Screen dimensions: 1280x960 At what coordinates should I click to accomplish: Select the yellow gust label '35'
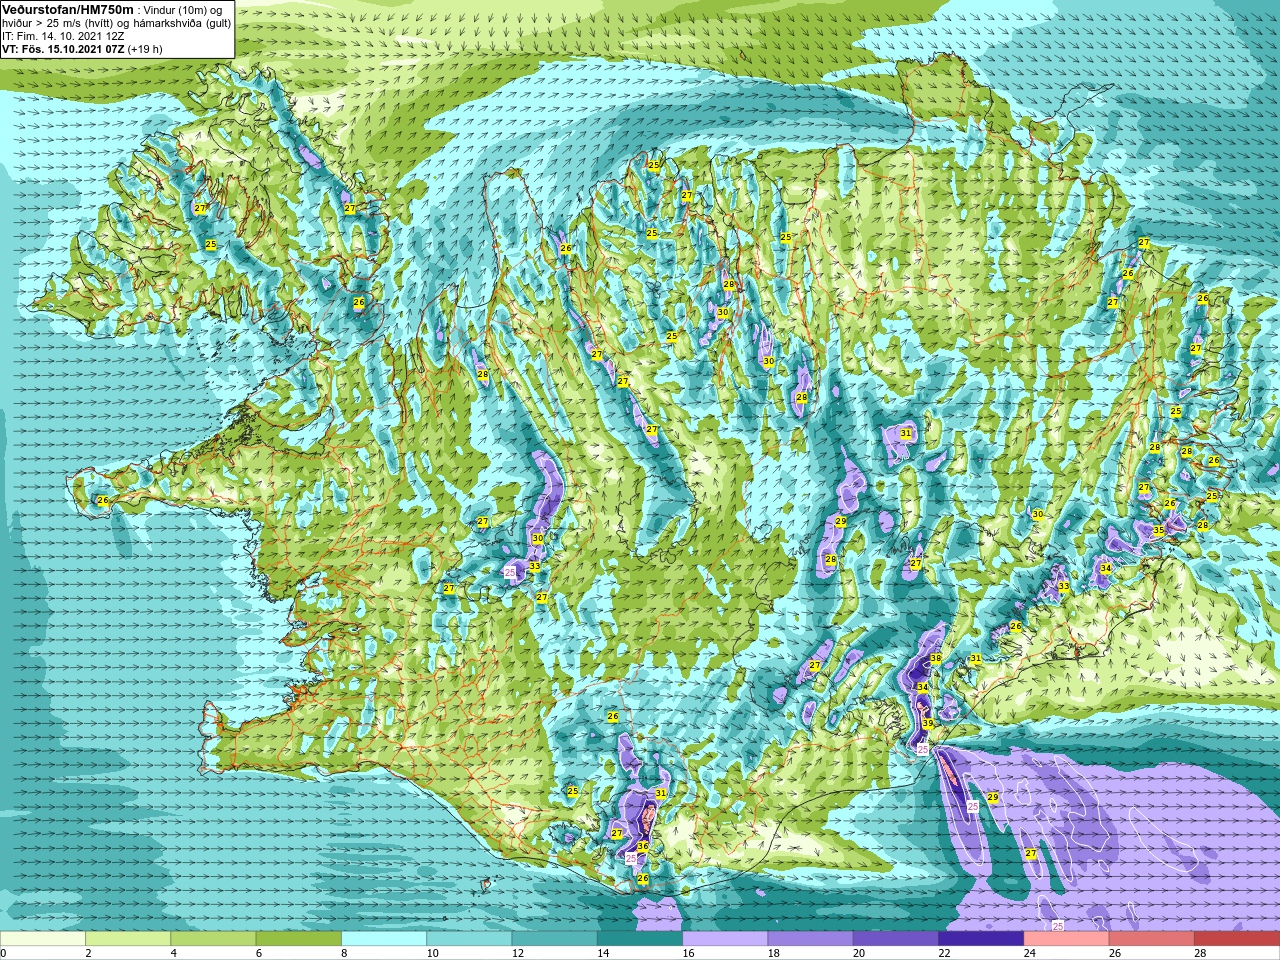tap(1159, 531)
